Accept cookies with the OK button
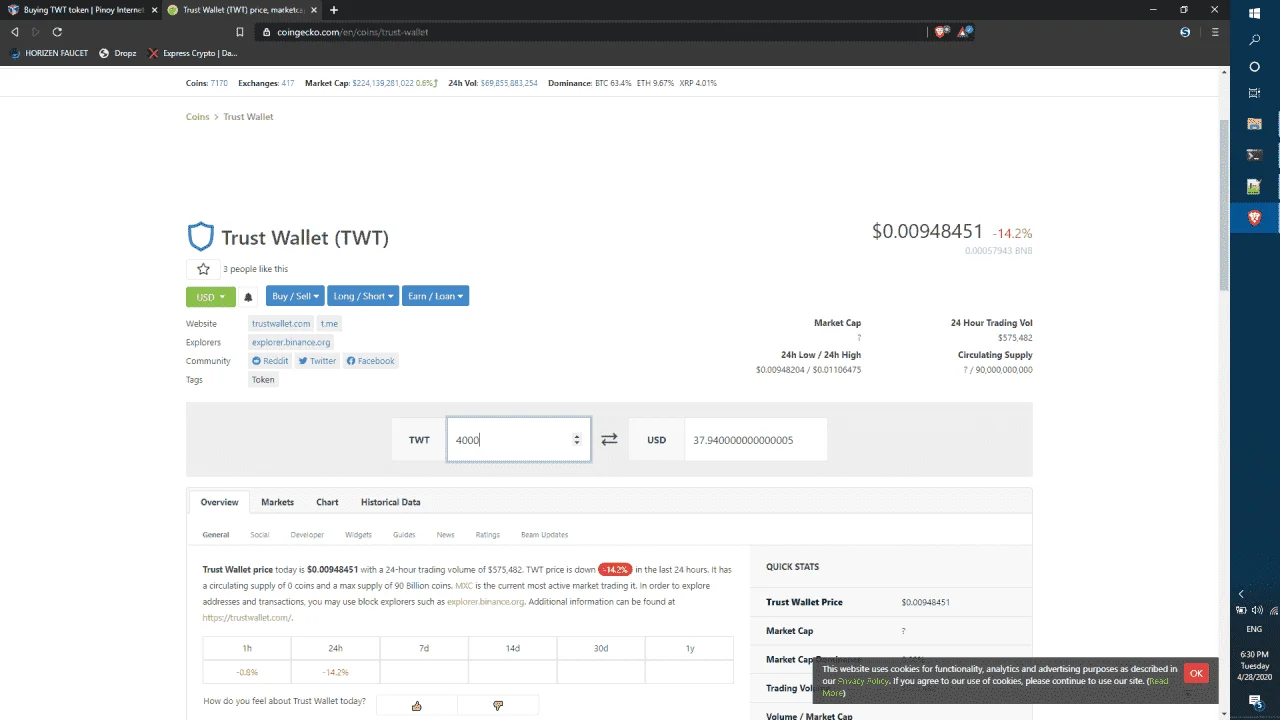 pos(1196,674)
